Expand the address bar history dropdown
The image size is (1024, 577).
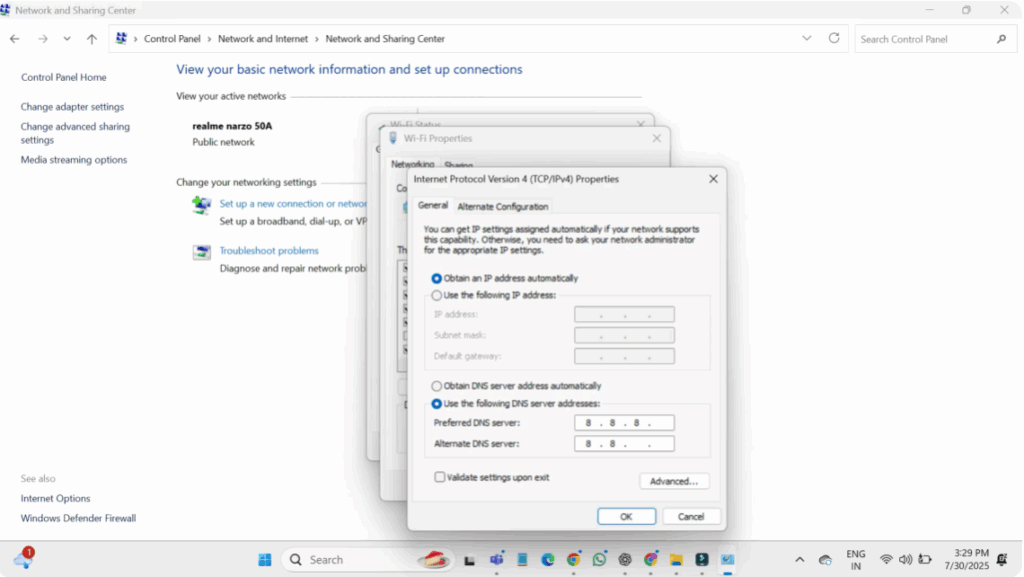click(807, 38)
